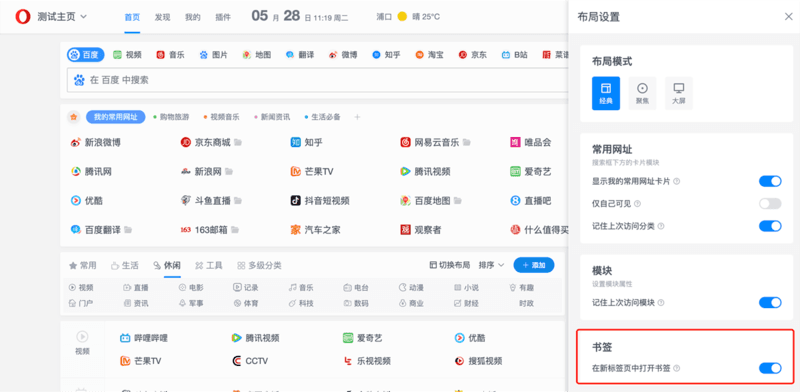The height and width of the screenshot is (392, 800).
Task: Select 图片 search category
Action: tap(213, 55)
